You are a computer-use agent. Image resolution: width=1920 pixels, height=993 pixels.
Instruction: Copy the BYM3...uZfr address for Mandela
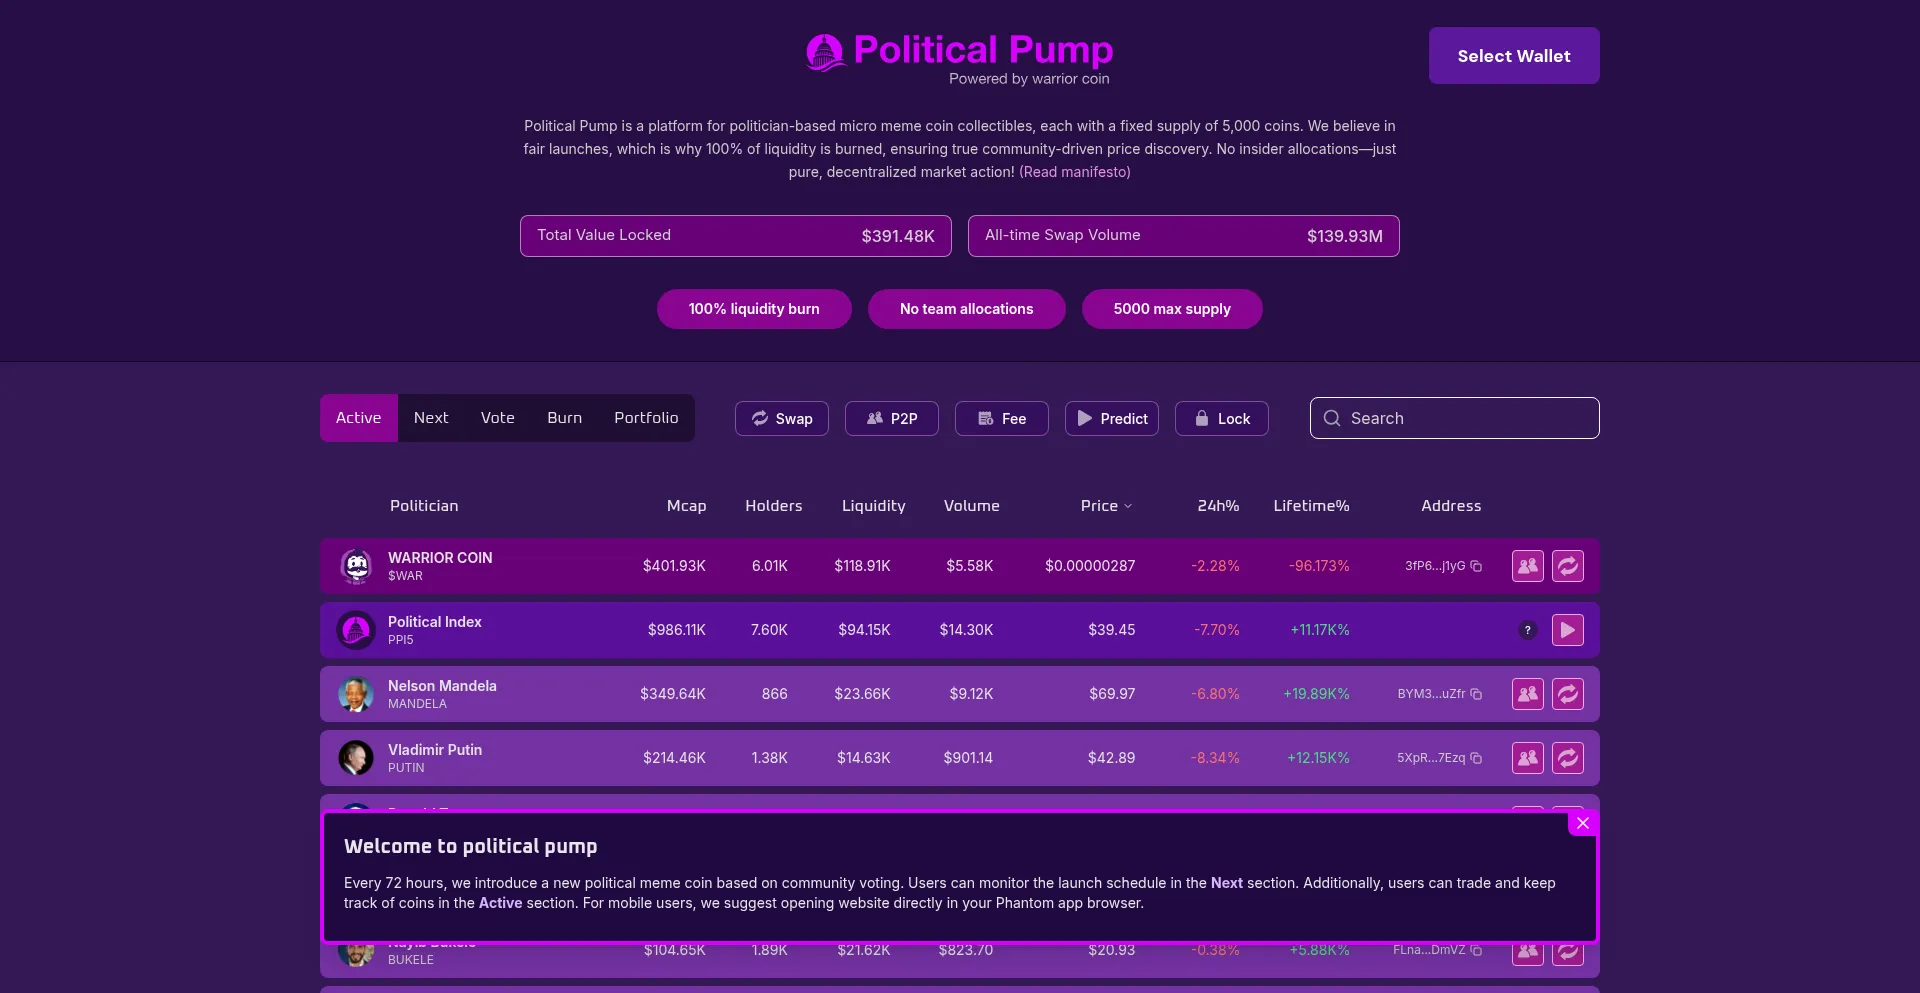[1477, 694]
